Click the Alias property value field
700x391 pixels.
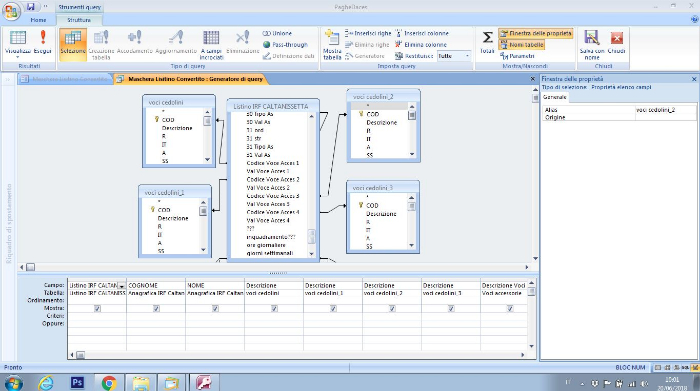[666, 110]
